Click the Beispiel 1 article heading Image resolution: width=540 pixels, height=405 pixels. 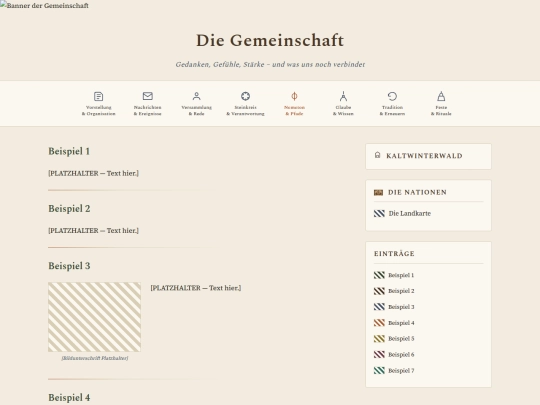[69, 151]
